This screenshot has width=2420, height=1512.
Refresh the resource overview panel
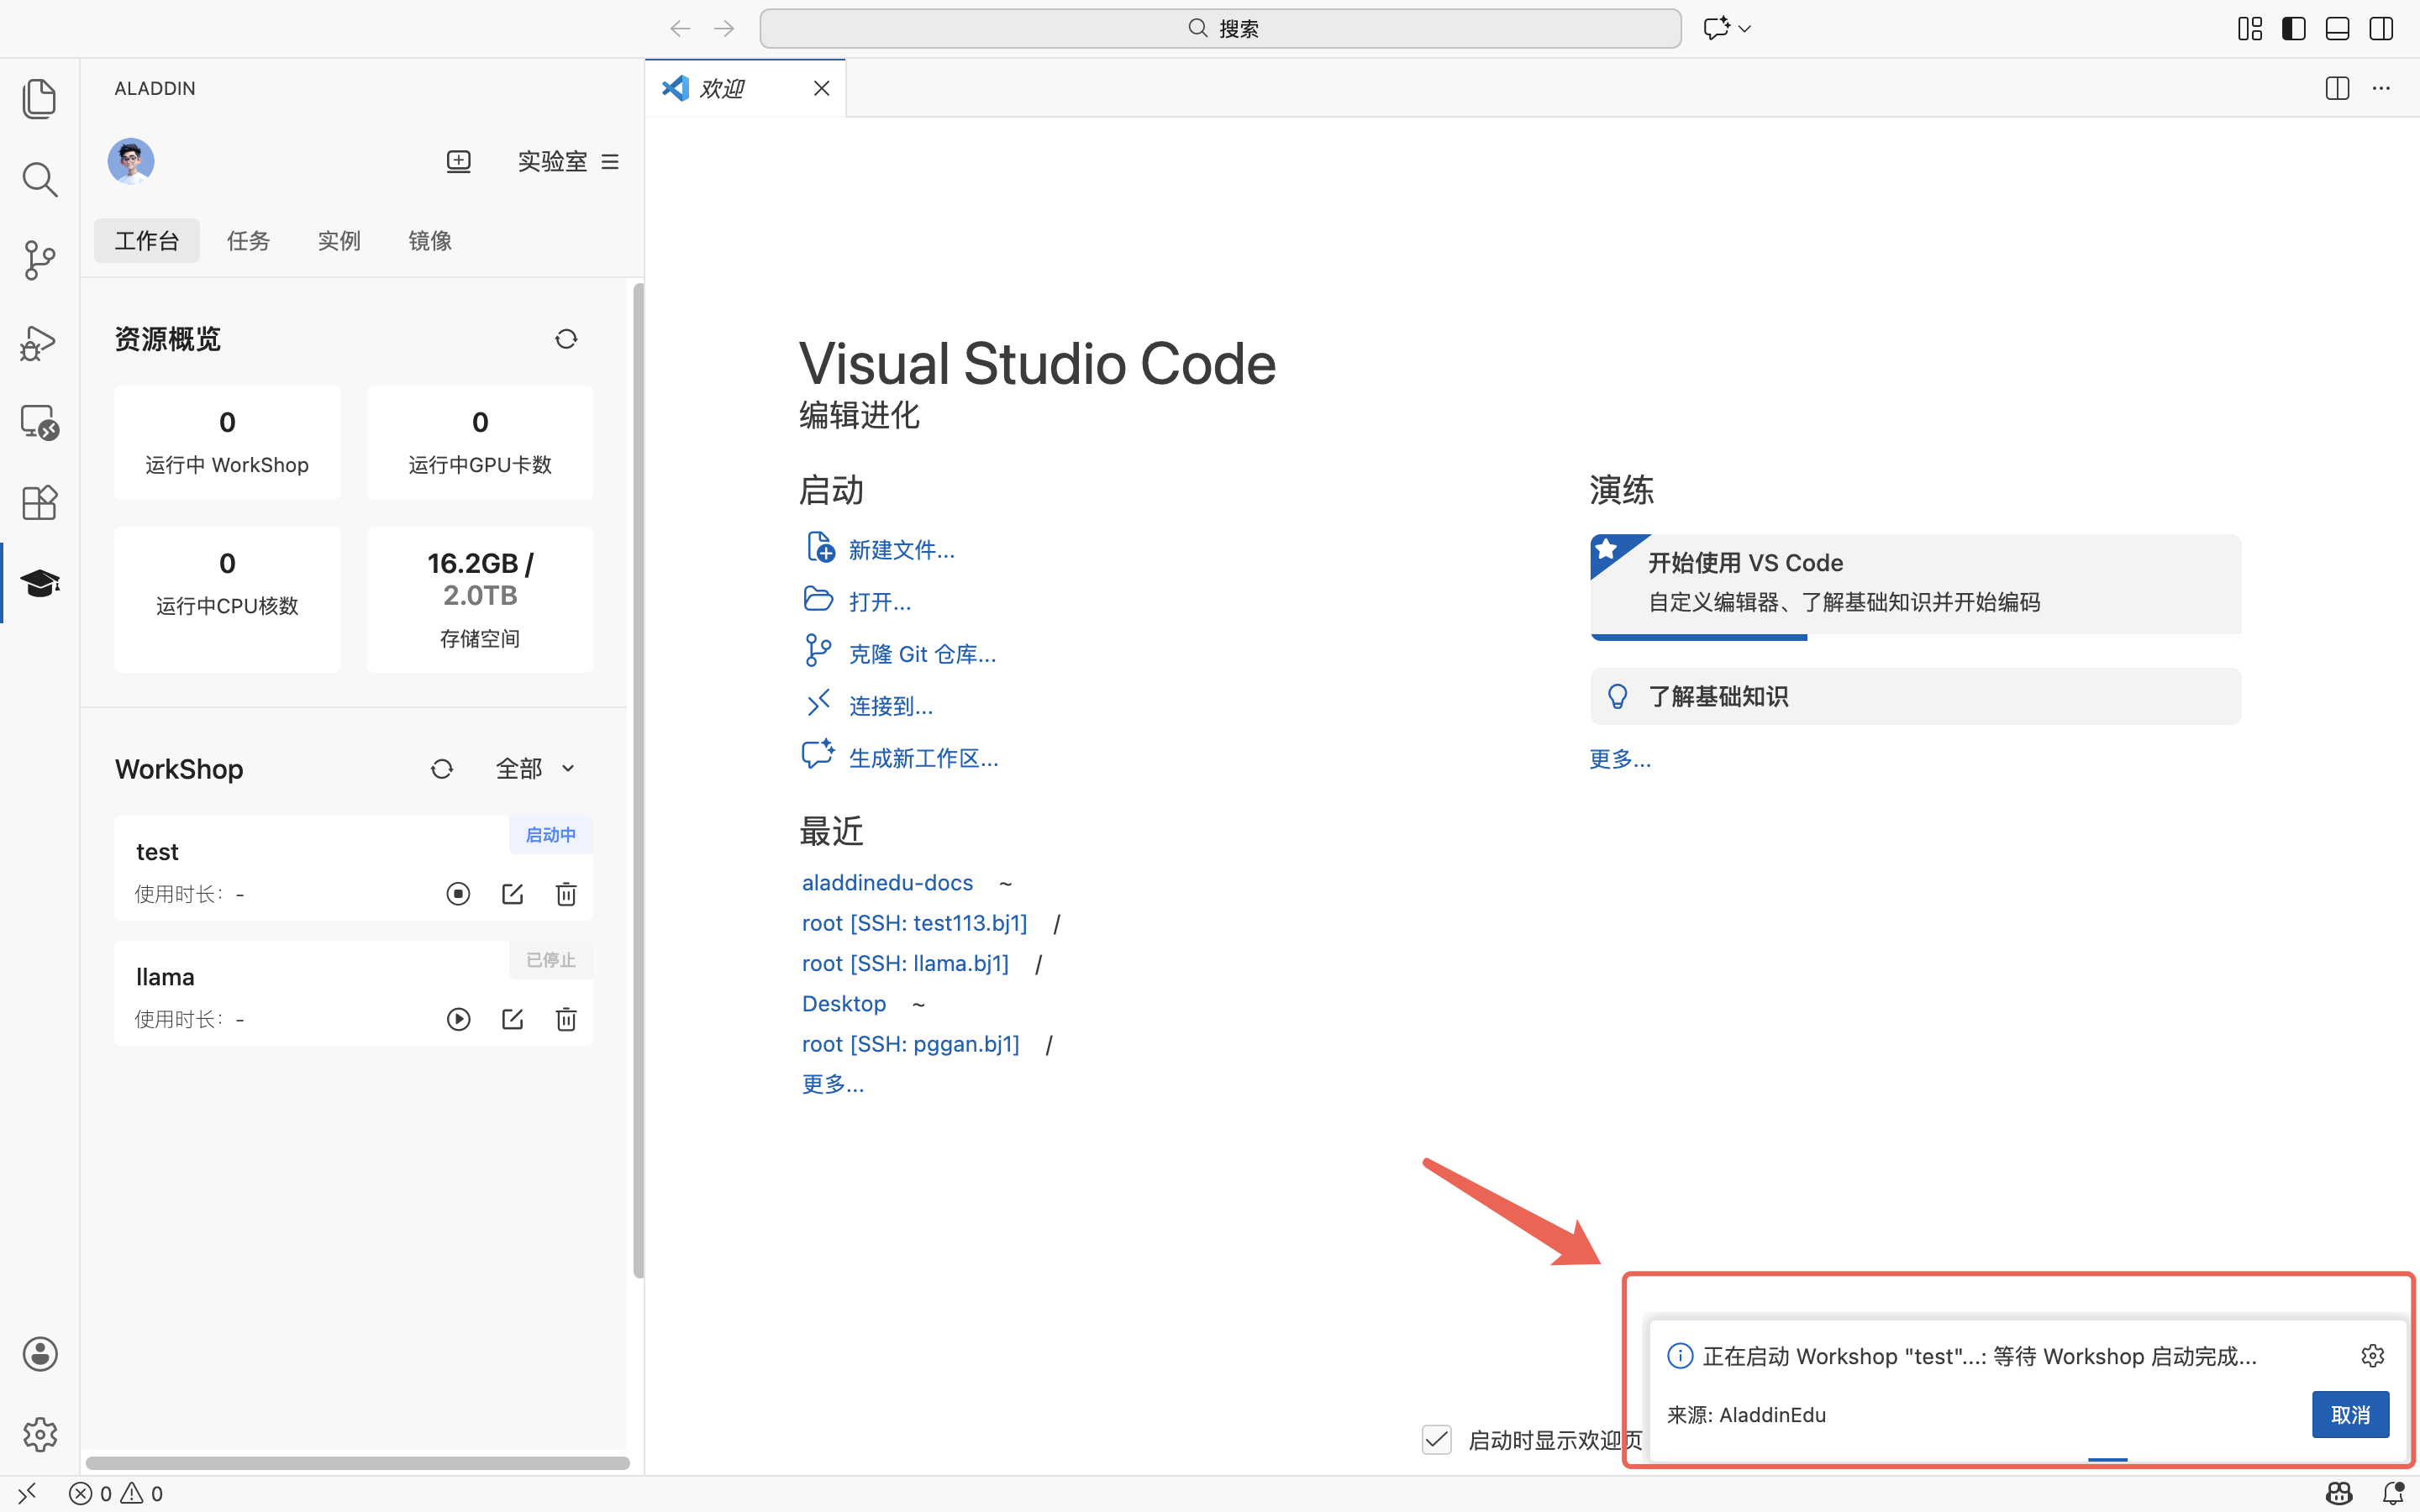point(566,339)
